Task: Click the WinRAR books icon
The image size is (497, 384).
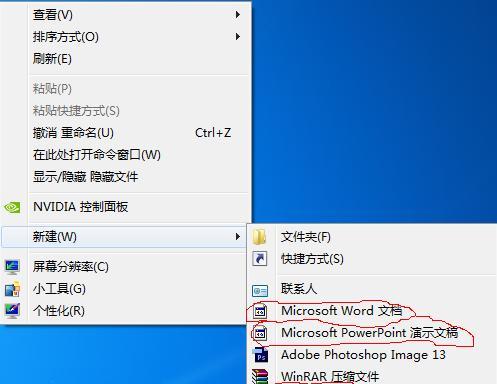Action: [x=260, y=377]
